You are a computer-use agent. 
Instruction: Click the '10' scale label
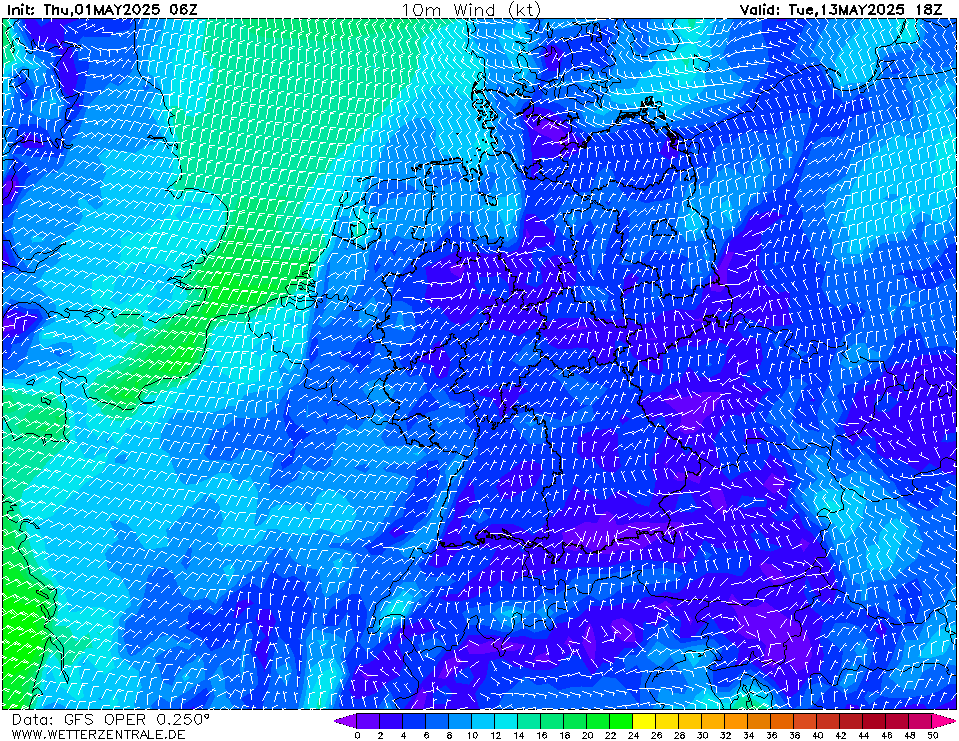pyautogui.click(x=472, y=735)
